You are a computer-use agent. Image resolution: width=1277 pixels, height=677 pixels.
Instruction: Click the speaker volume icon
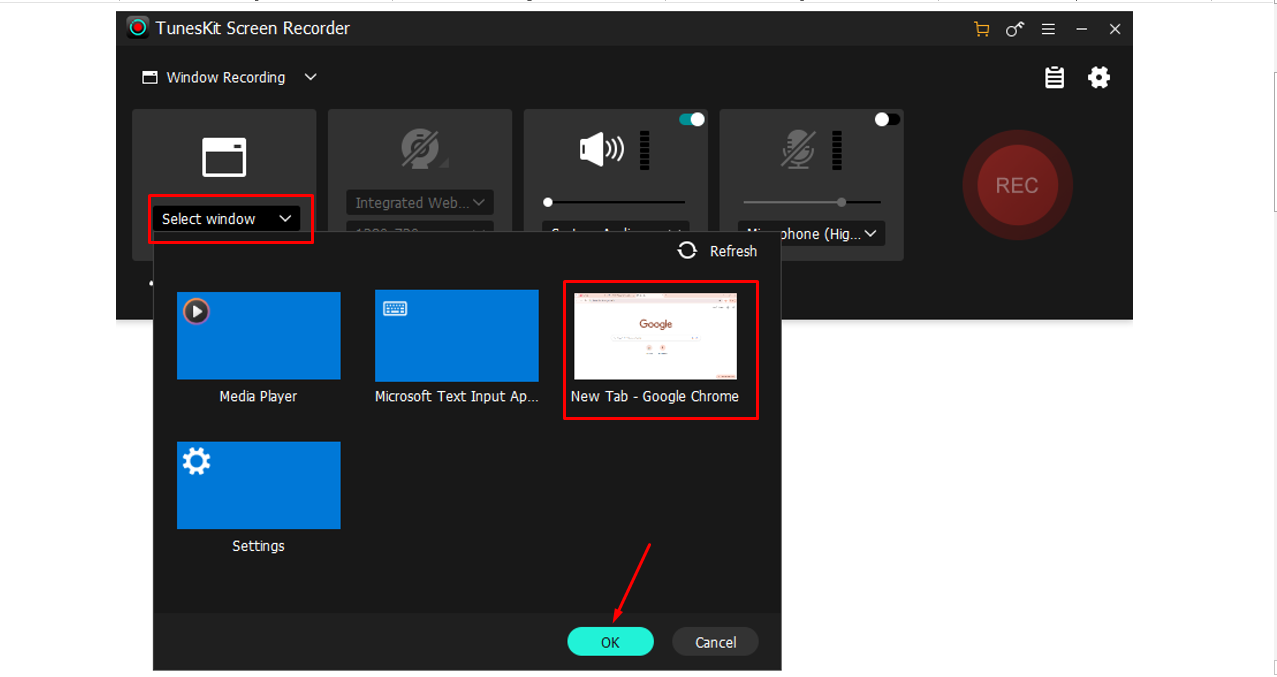click(x=600, y=148)
